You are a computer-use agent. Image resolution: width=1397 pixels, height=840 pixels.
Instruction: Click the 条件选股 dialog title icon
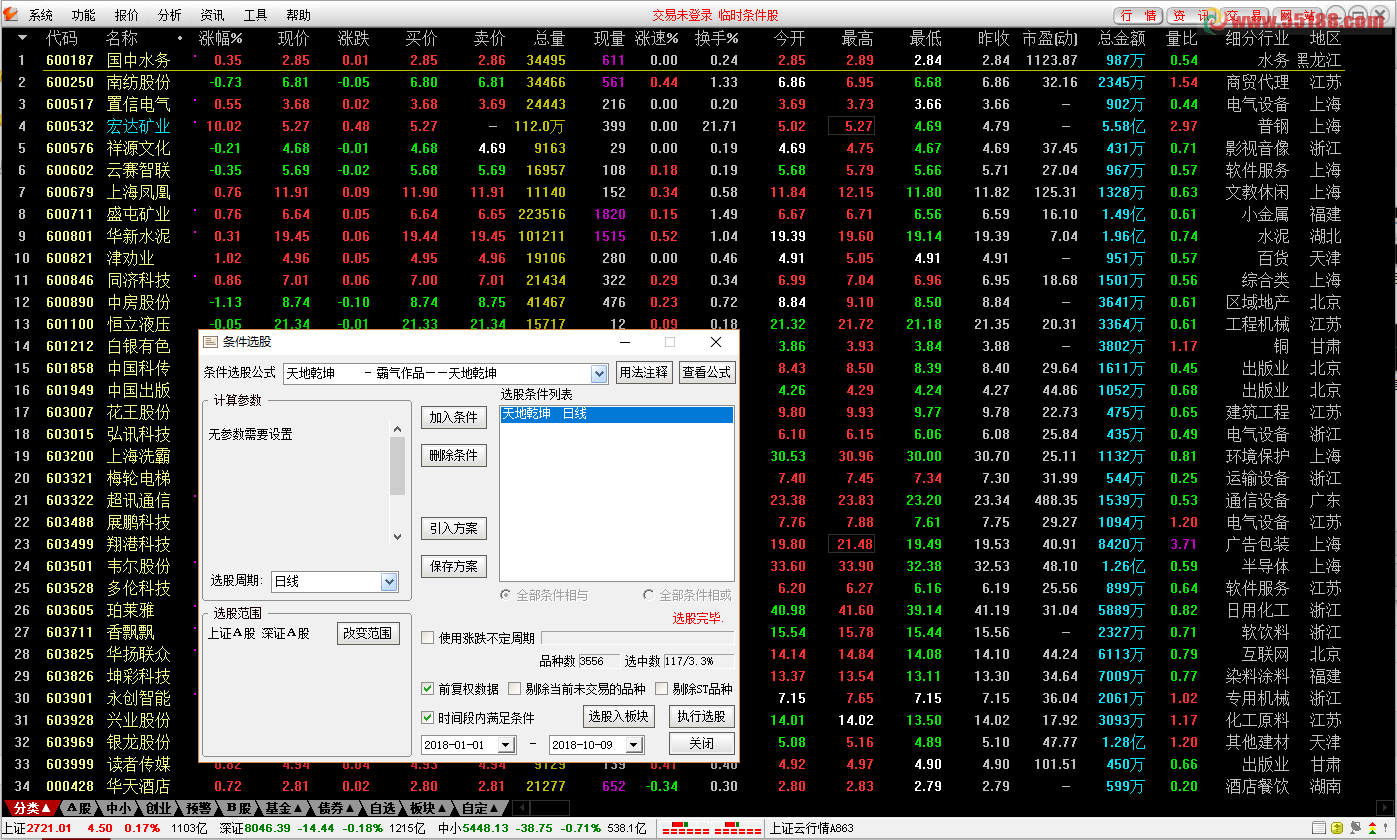tap(210, 342)
